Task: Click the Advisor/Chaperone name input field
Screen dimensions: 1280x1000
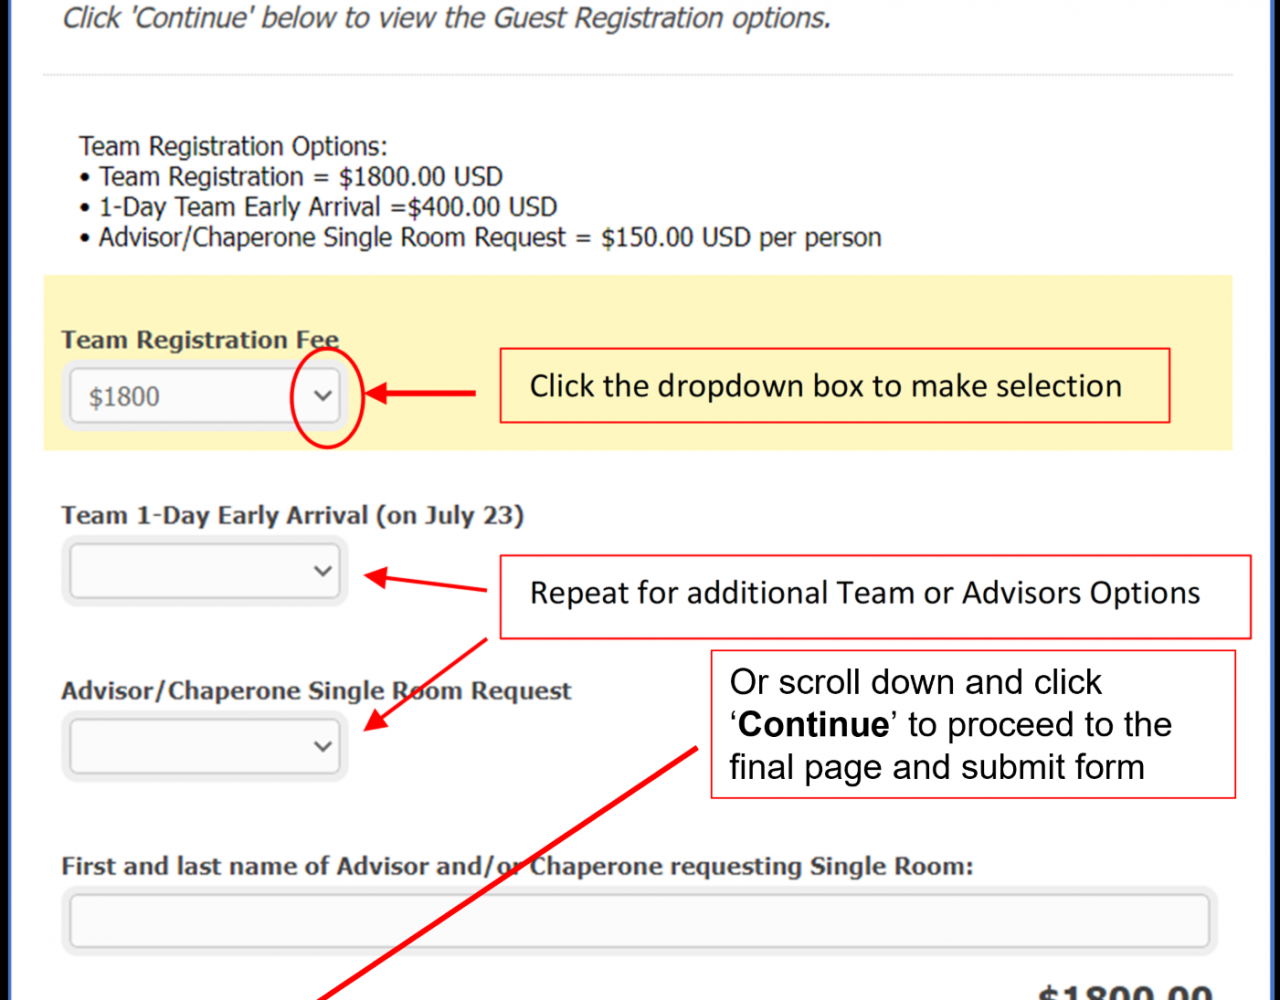Action: pos(639,920)
